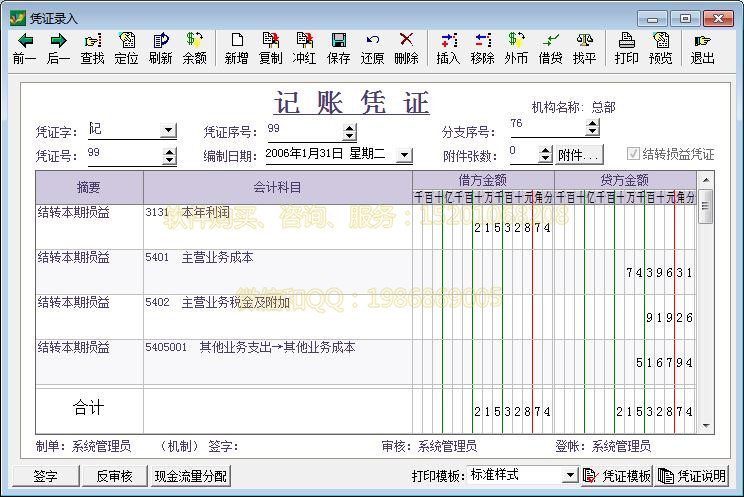Click the 反审核 button

pyautogui.click(x=114, y=476)
